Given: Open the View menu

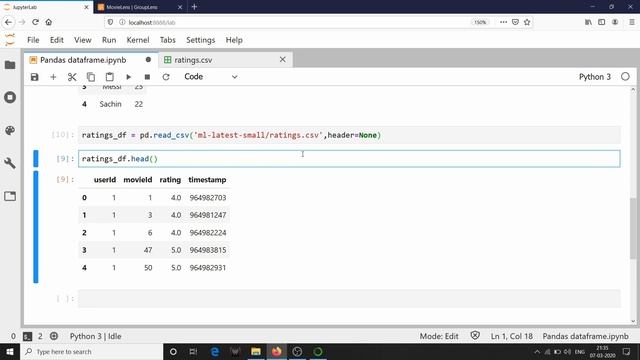Looking at the screenshot, I should pos(82,40).
